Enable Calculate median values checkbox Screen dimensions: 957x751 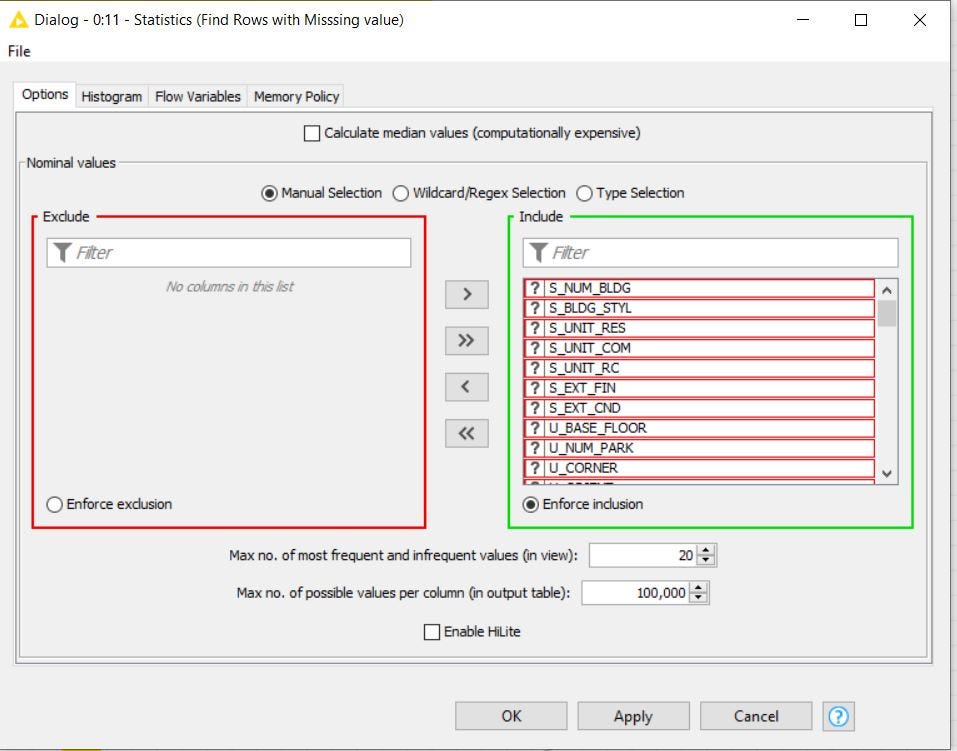click(x=312, y=133)
